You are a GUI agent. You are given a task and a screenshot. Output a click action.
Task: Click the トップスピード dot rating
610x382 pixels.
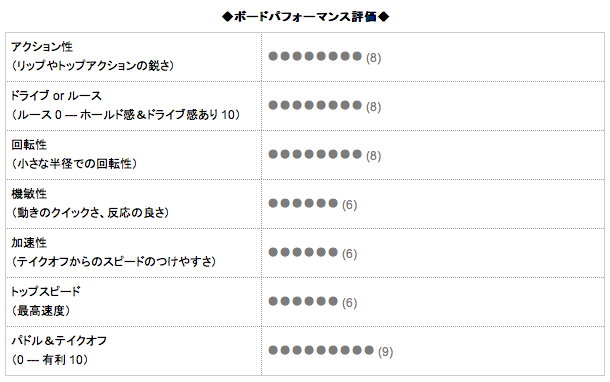coord(303,301)
